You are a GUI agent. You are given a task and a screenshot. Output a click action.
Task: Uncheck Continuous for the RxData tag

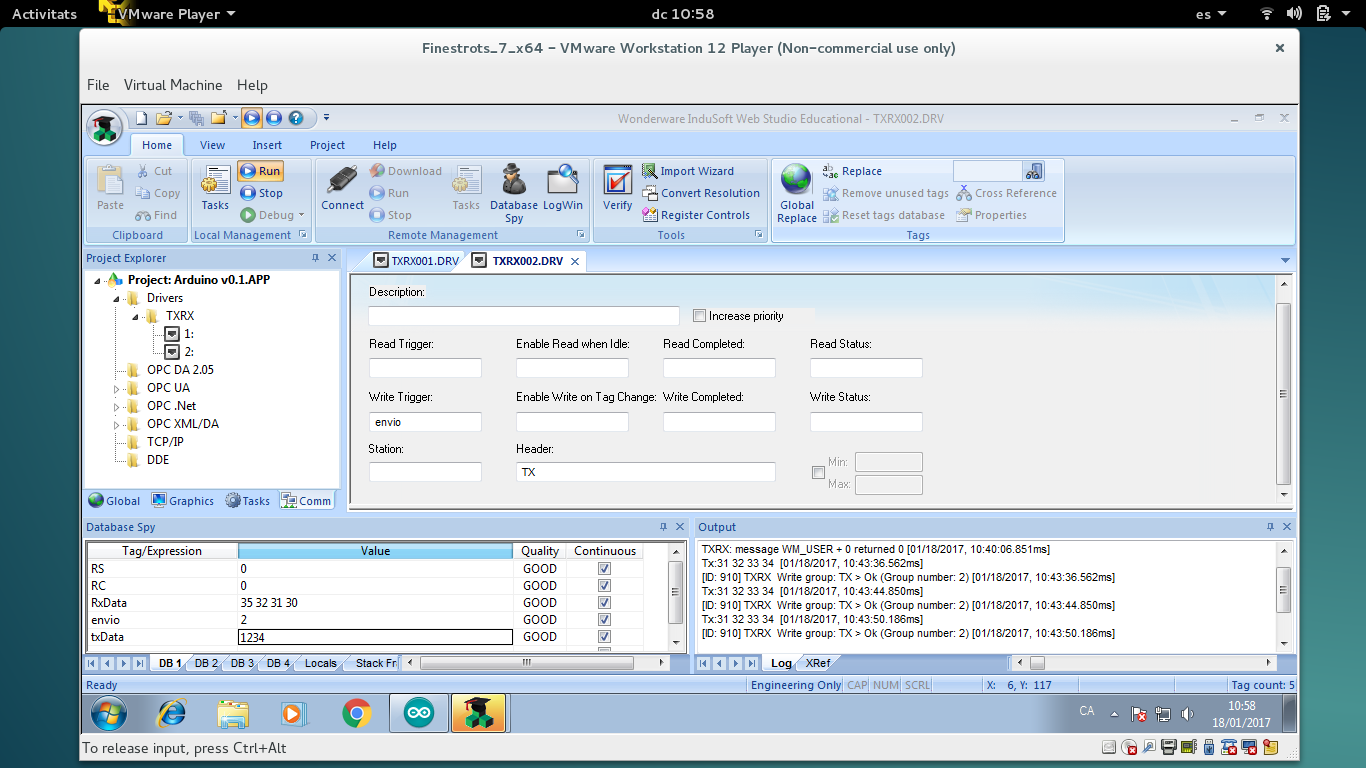pyautogui.click(x=604, y=603)
